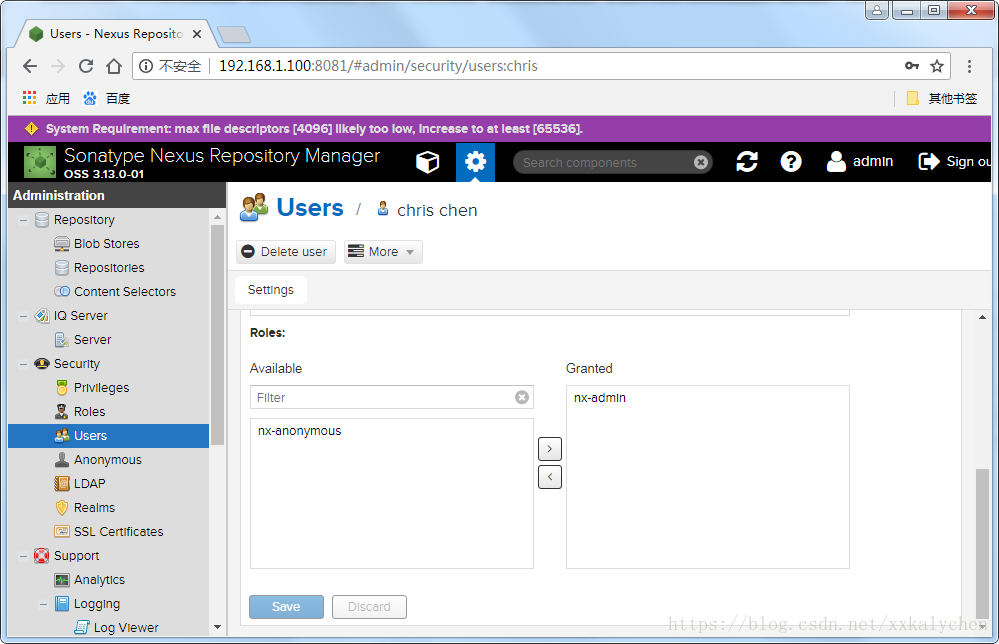Collapse the Logging tree node
999x644 pixels.
(x=43, y=605)
